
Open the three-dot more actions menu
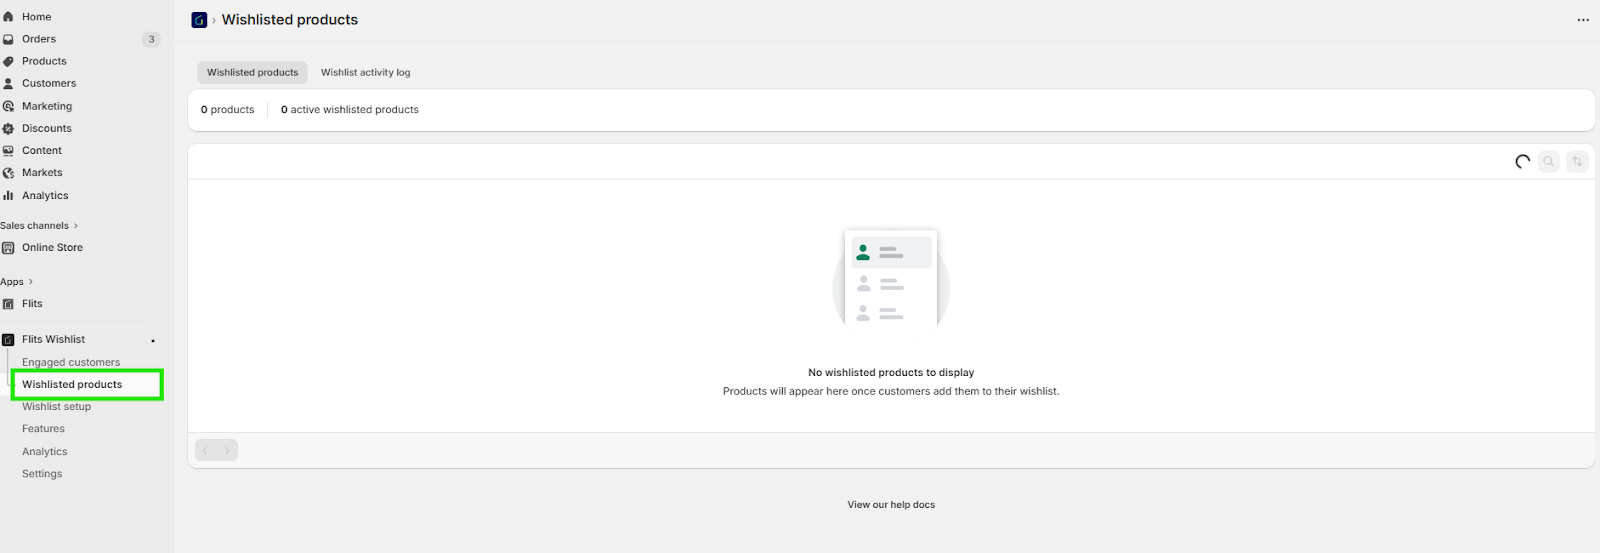click(1583, 20)
